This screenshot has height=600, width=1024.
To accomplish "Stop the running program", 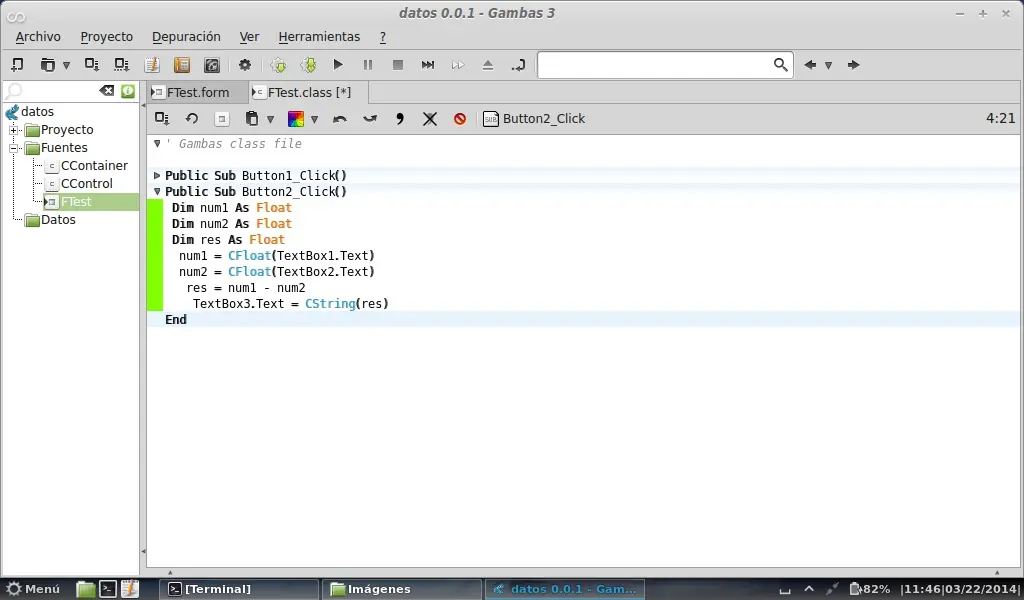I will pyautogui.click(x=398, y=65).
